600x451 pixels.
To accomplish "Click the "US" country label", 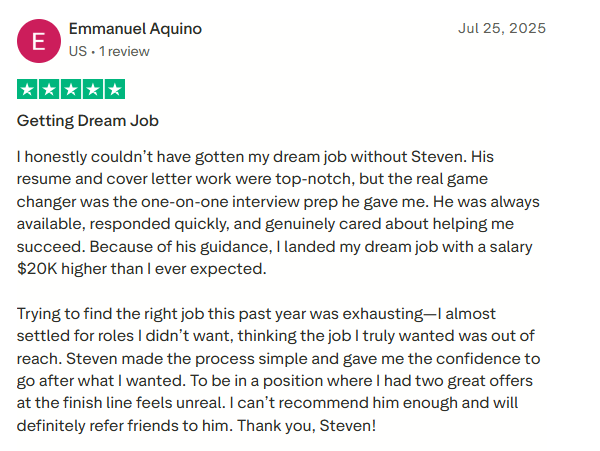I will (x=79, y=50).
